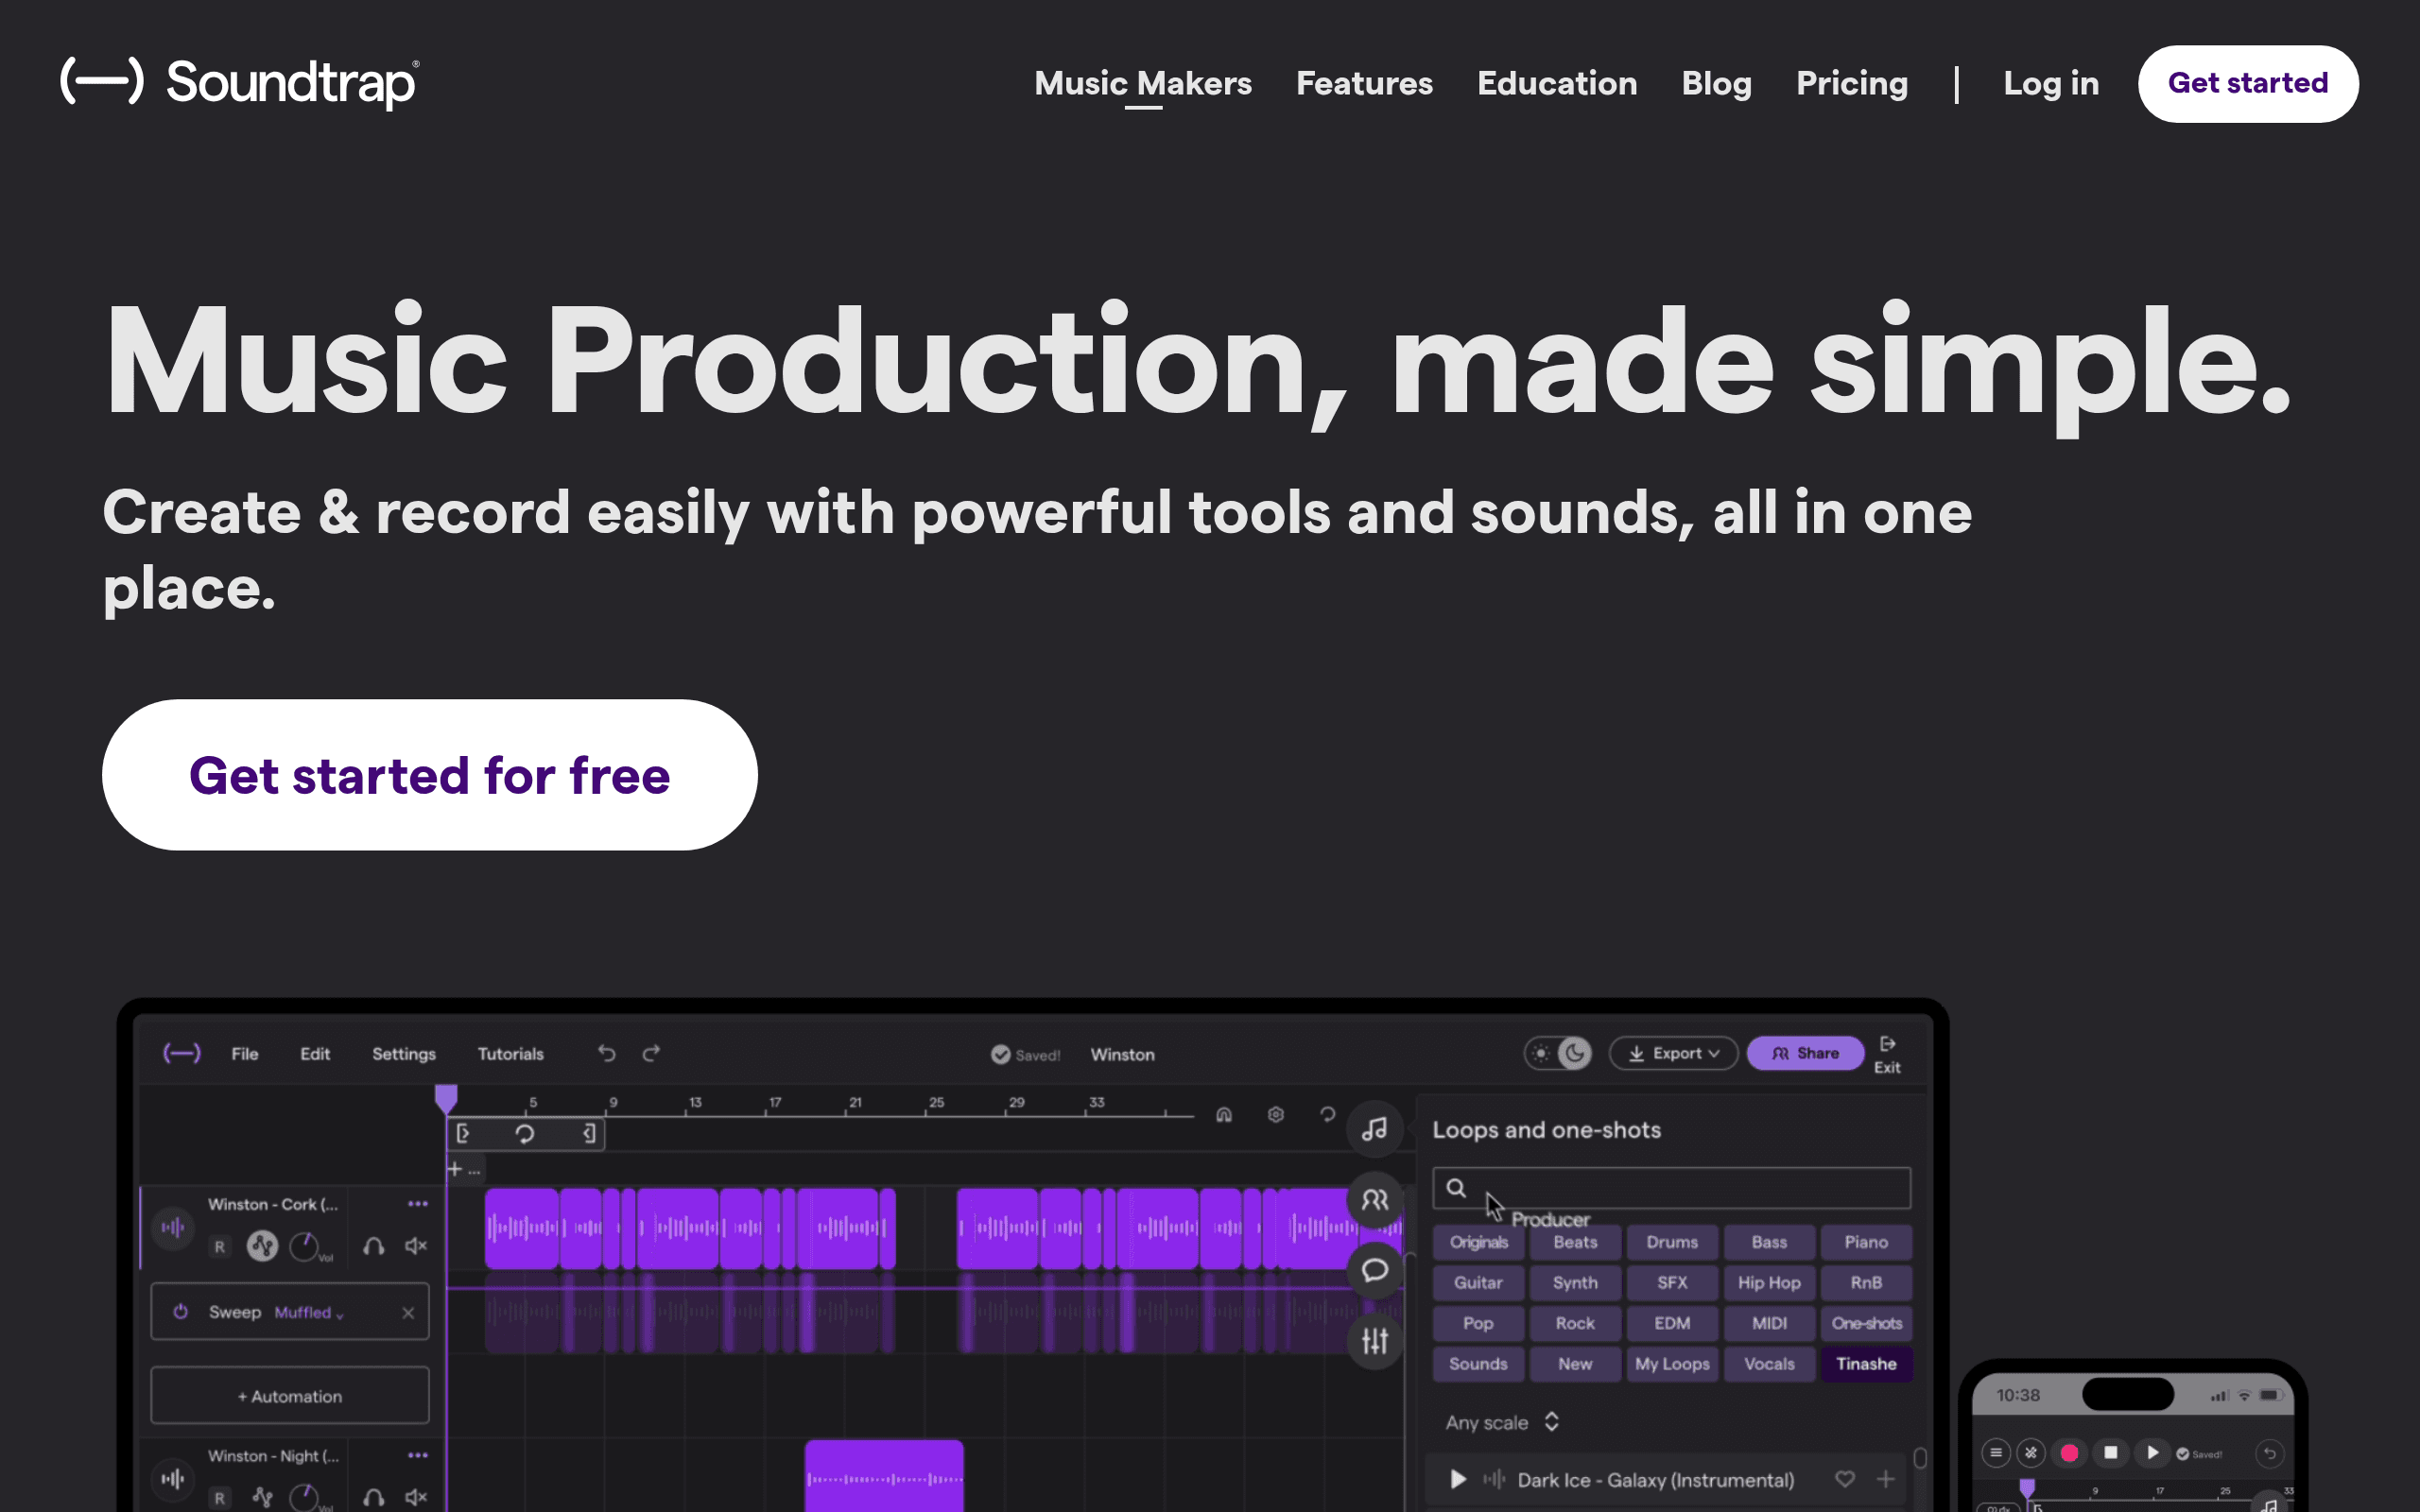This screenshot has width=2420, height=1512.
Task: Open three-dots menu on Winston - Night track
Action: point(418,1455)
